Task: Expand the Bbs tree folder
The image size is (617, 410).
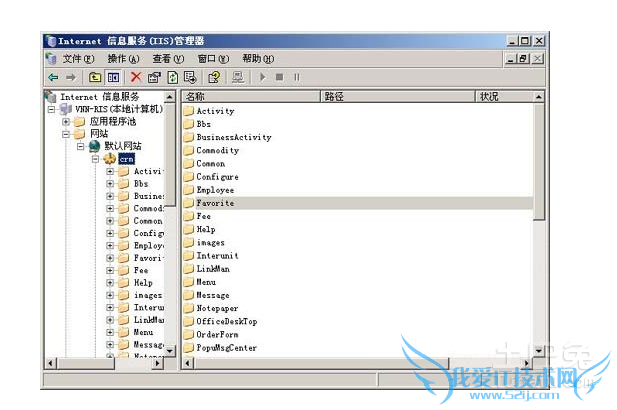Action: point(110,184)
